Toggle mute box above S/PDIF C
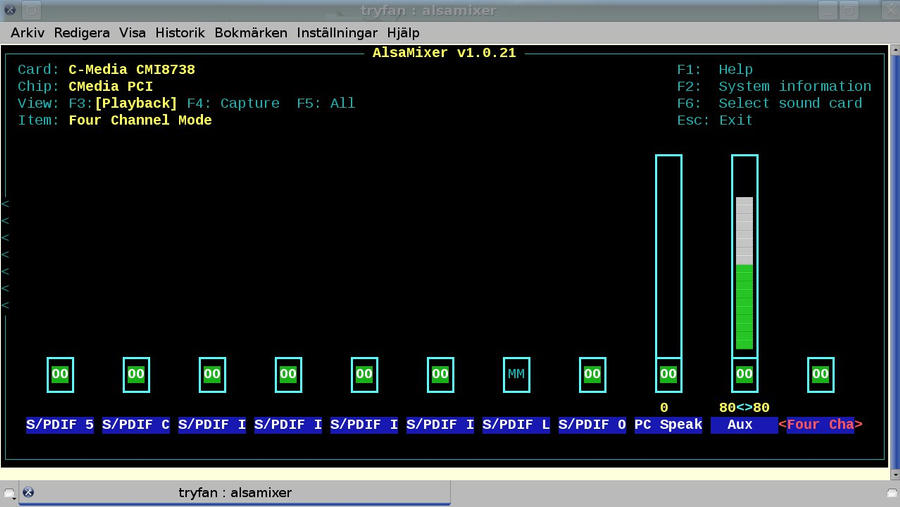Screen dimensions: 900x507 tap(136, 374)
